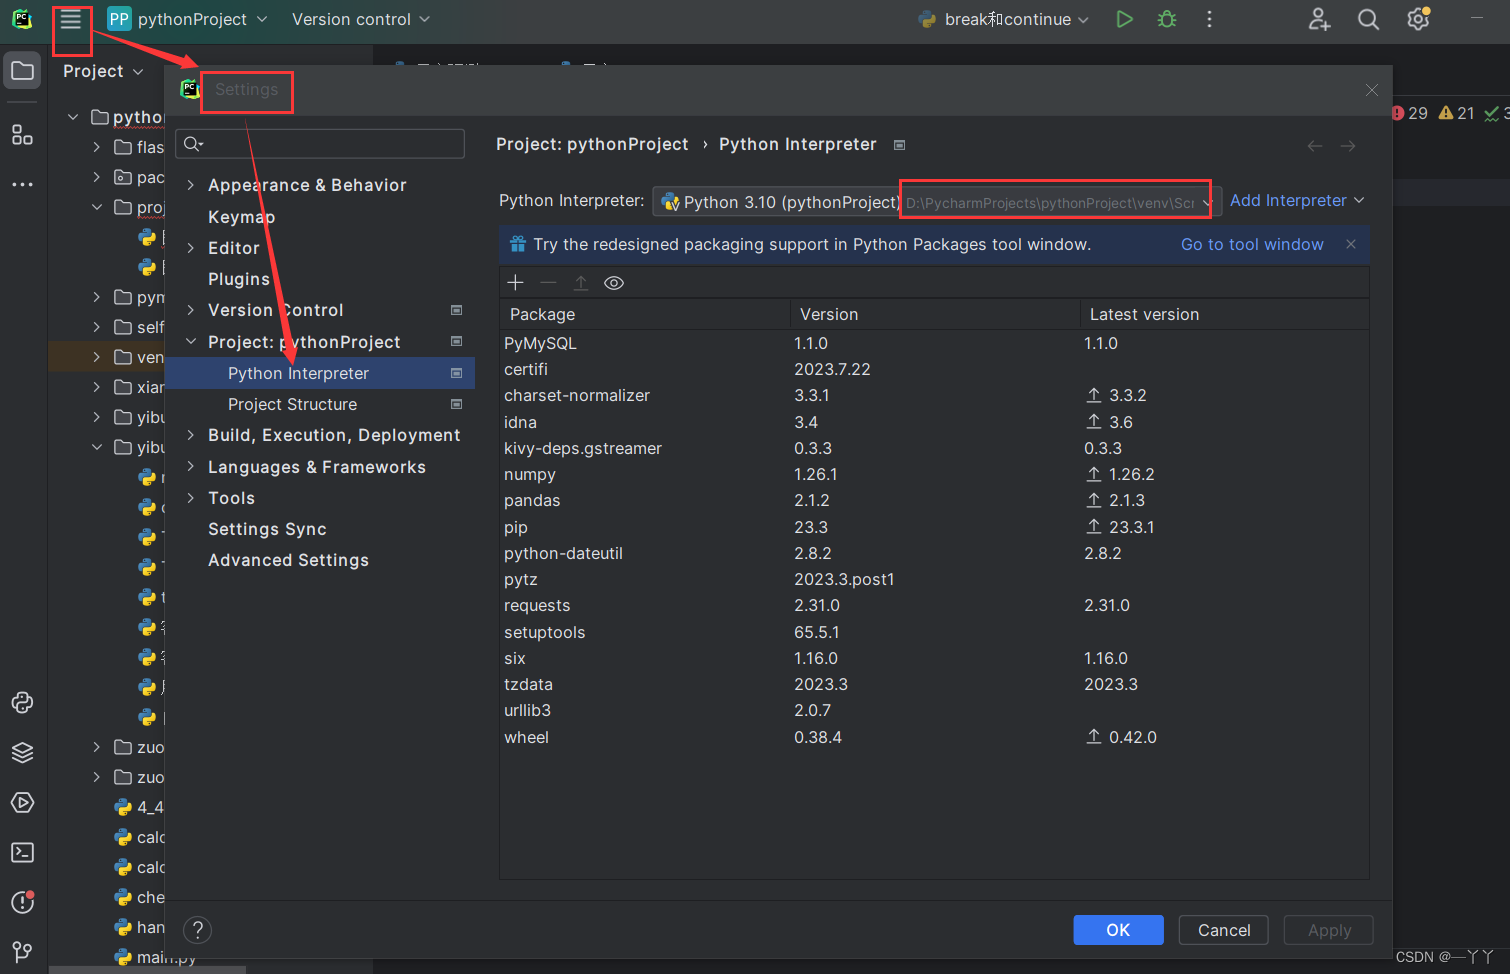
Task: Collapse Project: pythonProject settings node
Action: [190, 342]
